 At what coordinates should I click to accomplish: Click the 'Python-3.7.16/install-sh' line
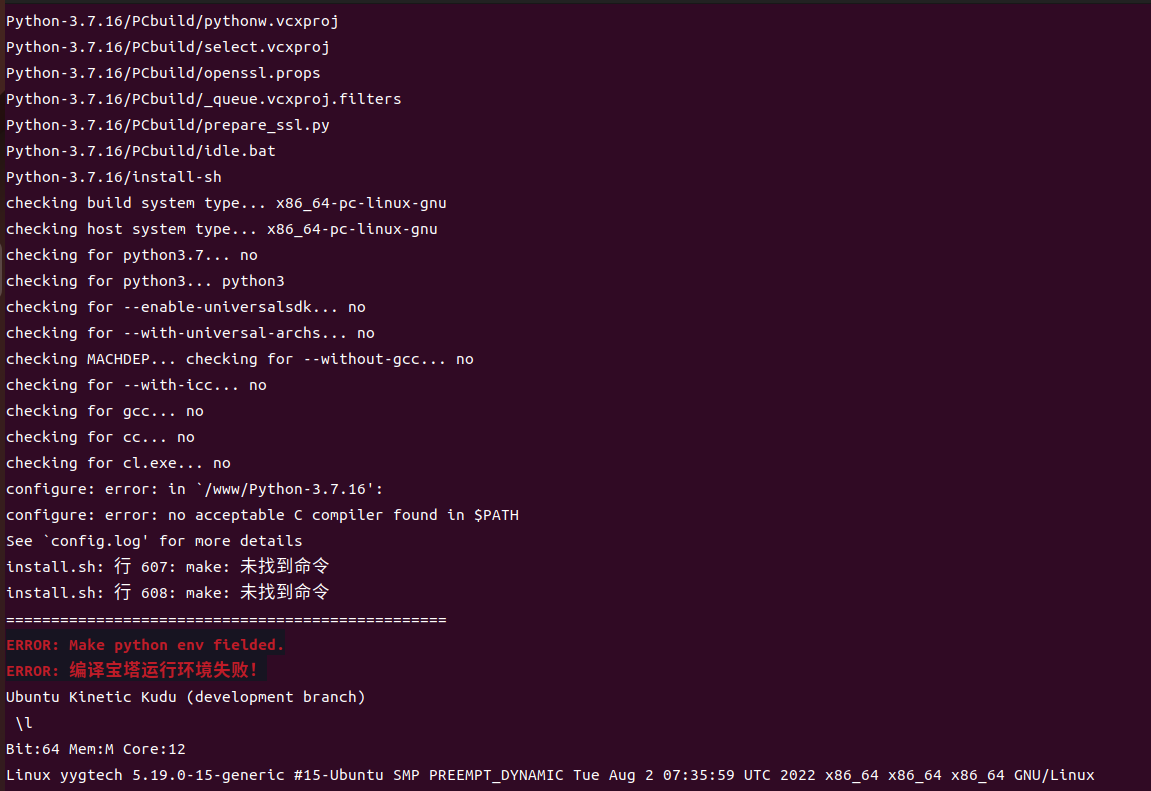(114, 177)
